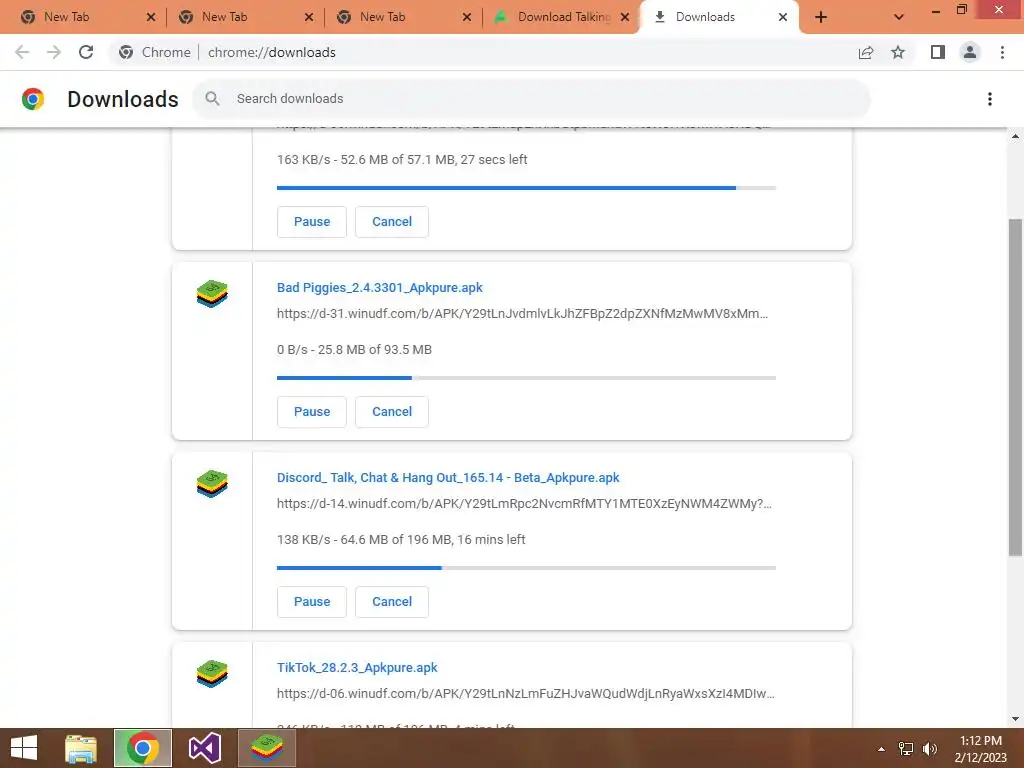The height and width of the screenshot is (768, 1024).
Task: Open the Discord Talk, Chat & Hang Out apk link
Action: [x=448, y=477]
